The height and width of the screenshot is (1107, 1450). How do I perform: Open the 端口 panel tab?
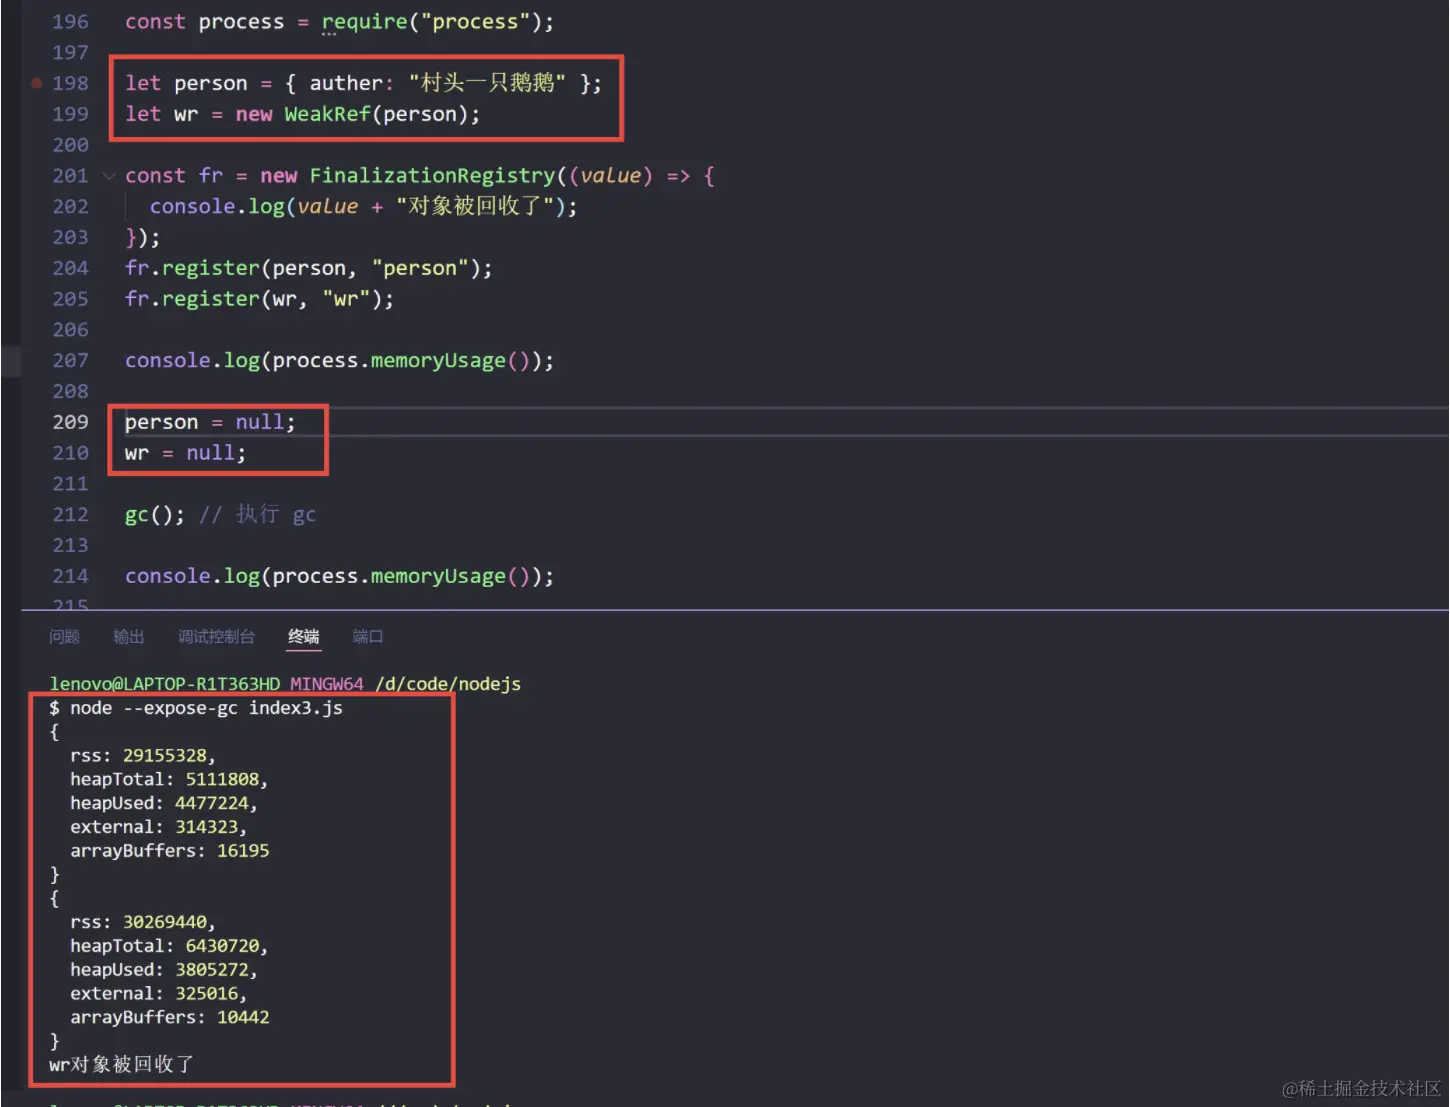368,636
